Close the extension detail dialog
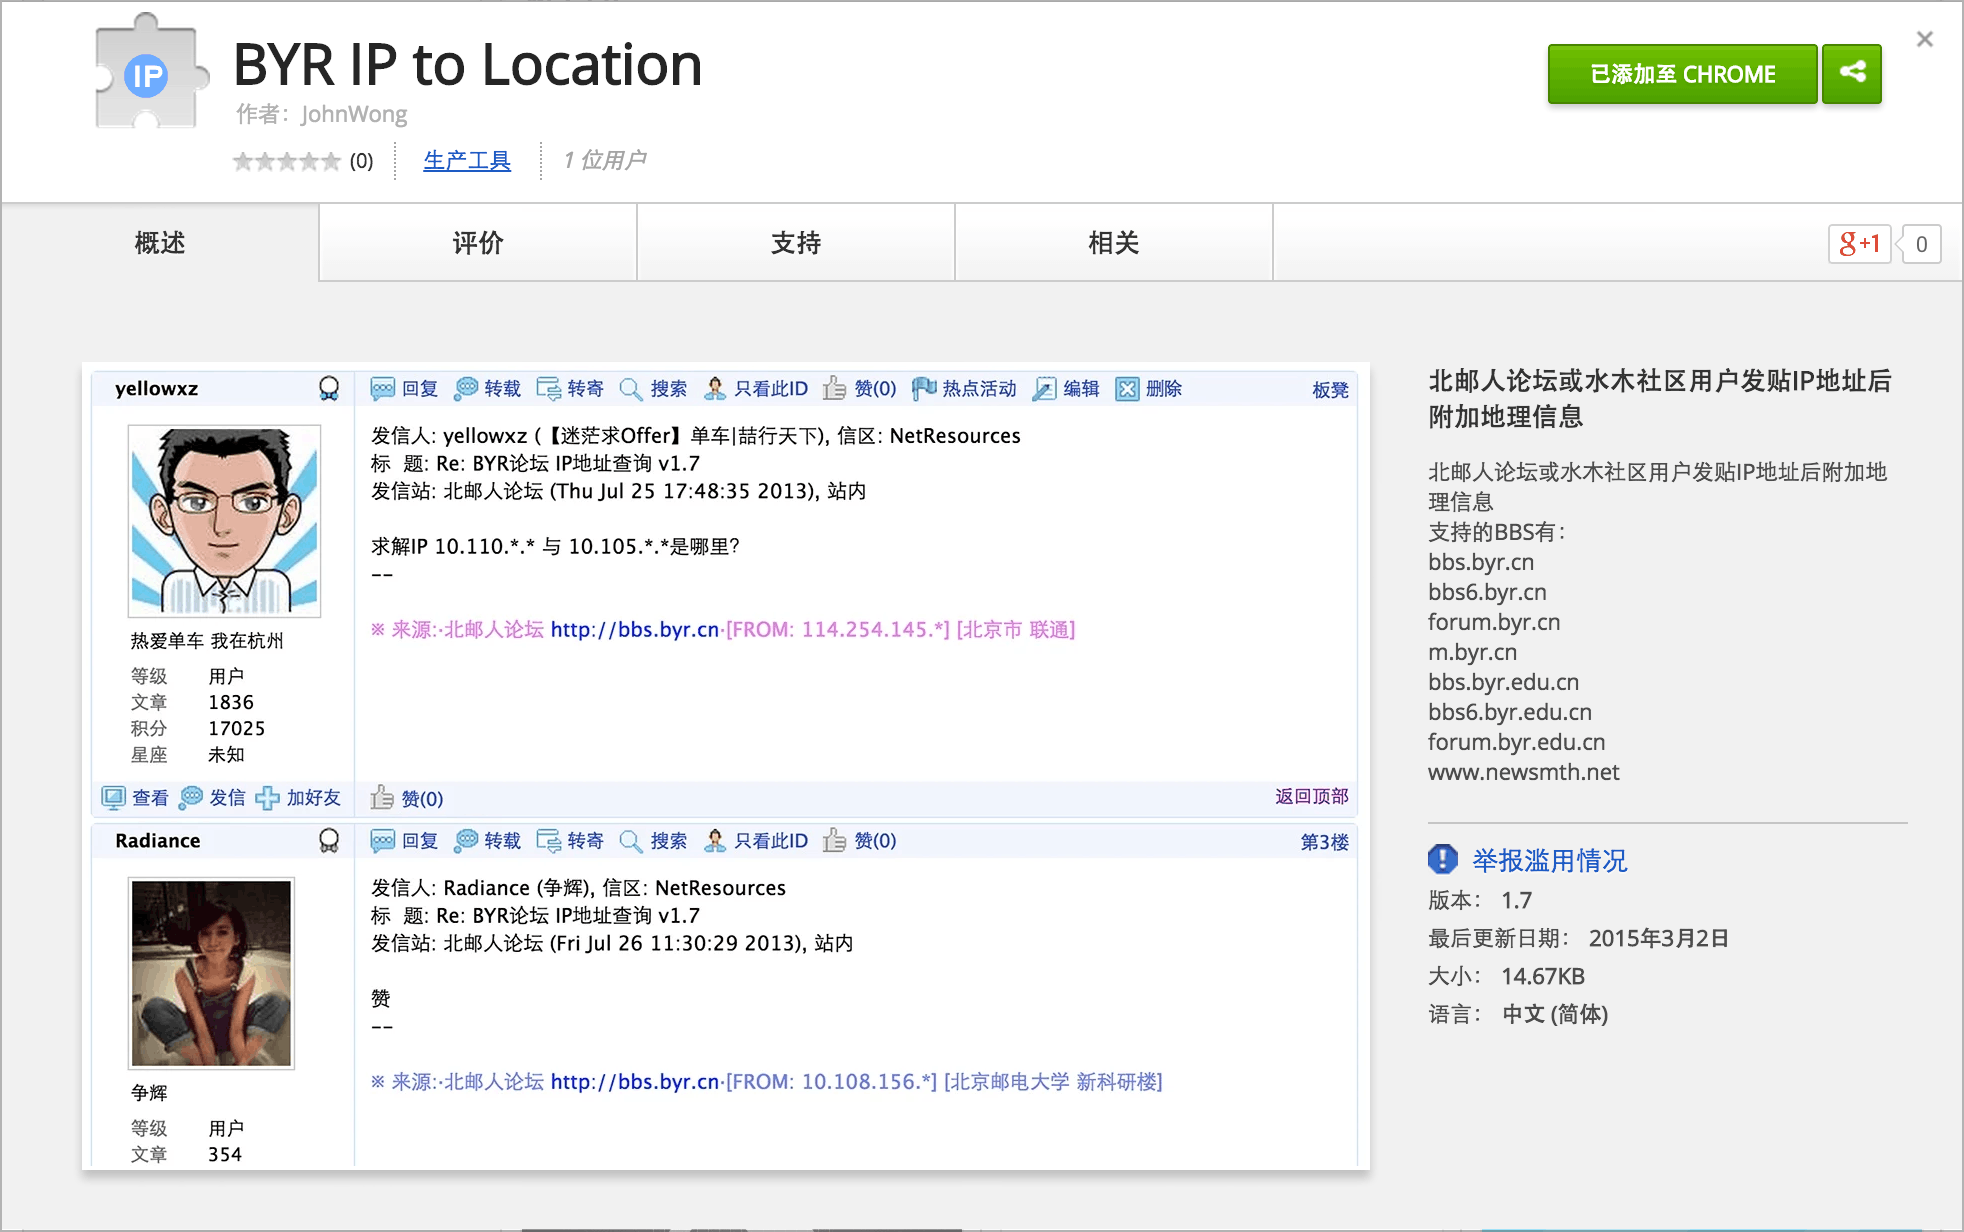 click(x=1924, y=40)
